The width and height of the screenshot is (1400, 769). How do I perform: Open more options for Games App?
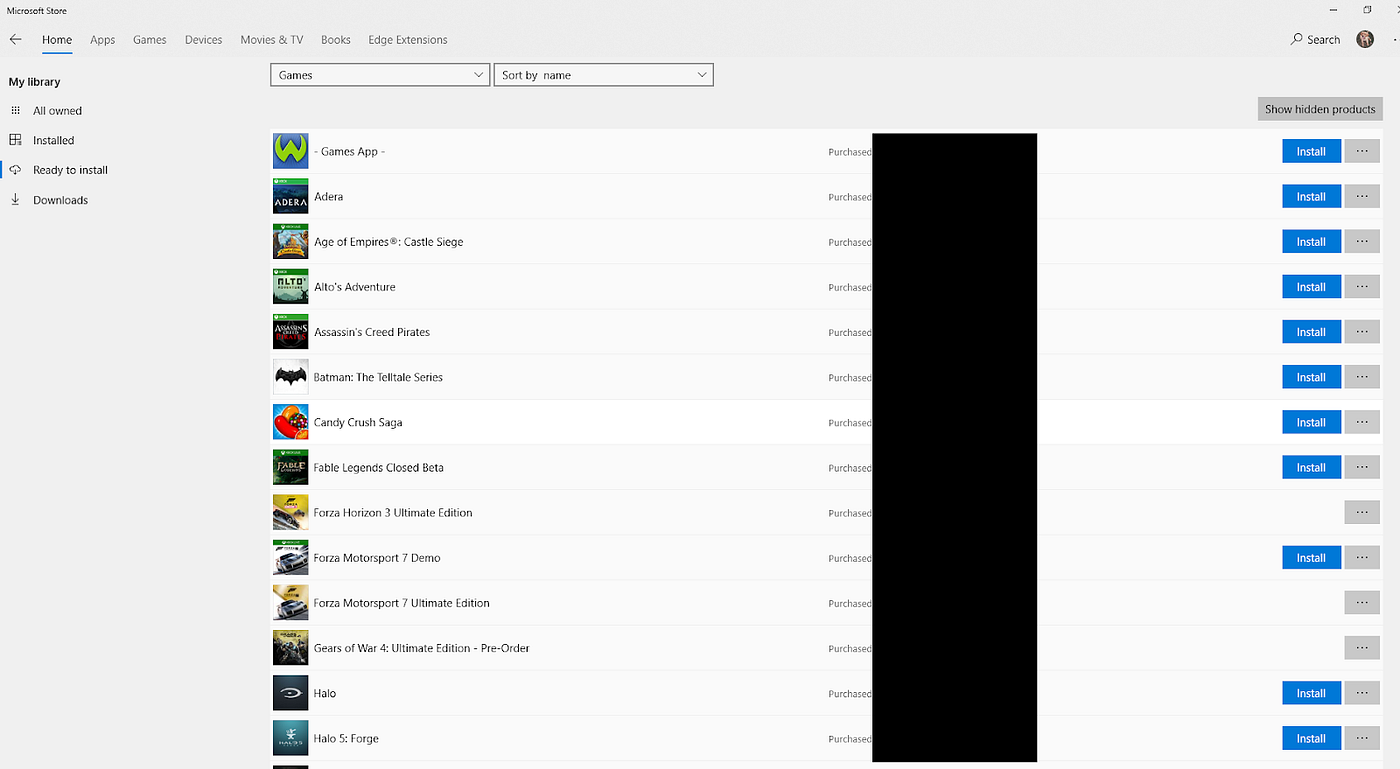click(1362, 151)
